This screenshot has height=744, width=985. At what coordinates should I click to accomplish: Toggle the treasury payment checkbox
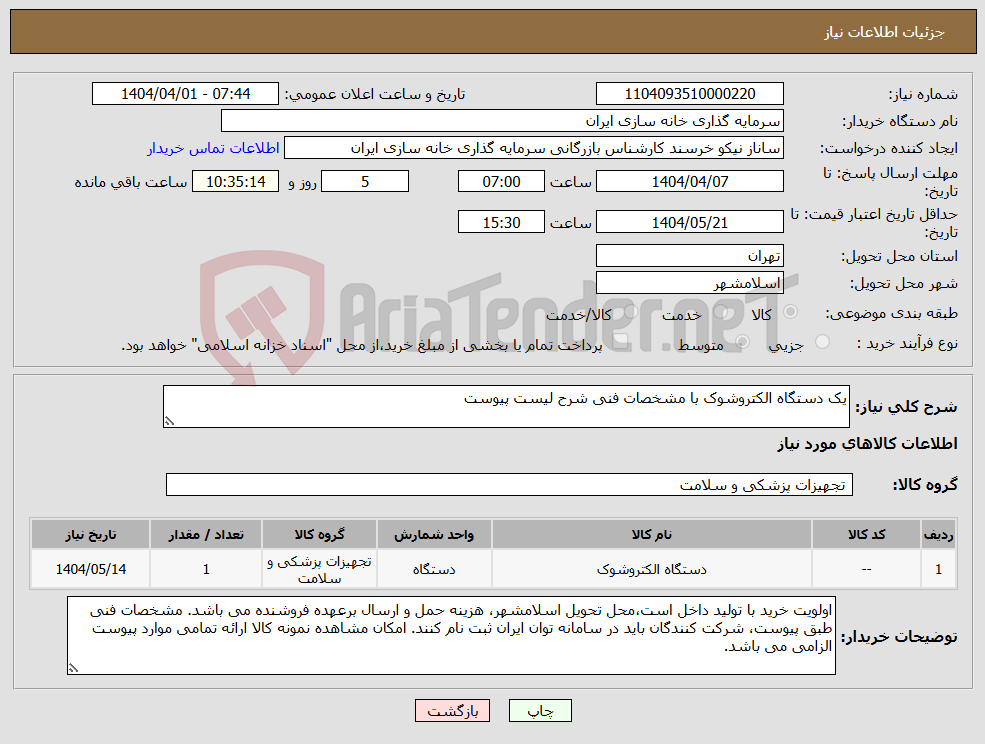pyautogui.click(x=621, y=342)
